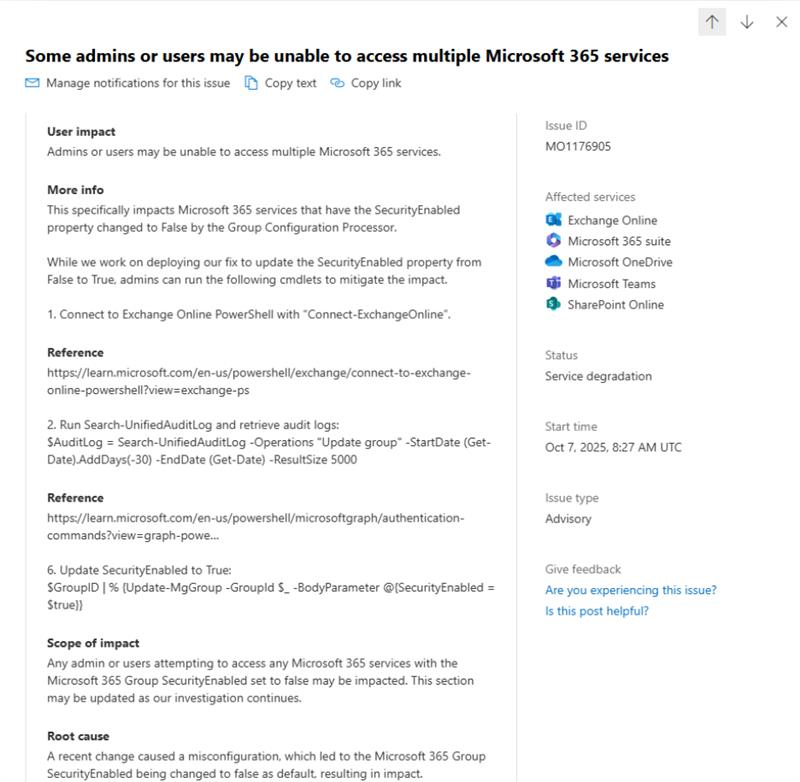Copy the issue text
The height and width of the screenshot is (782, 800).
(281, 83)
